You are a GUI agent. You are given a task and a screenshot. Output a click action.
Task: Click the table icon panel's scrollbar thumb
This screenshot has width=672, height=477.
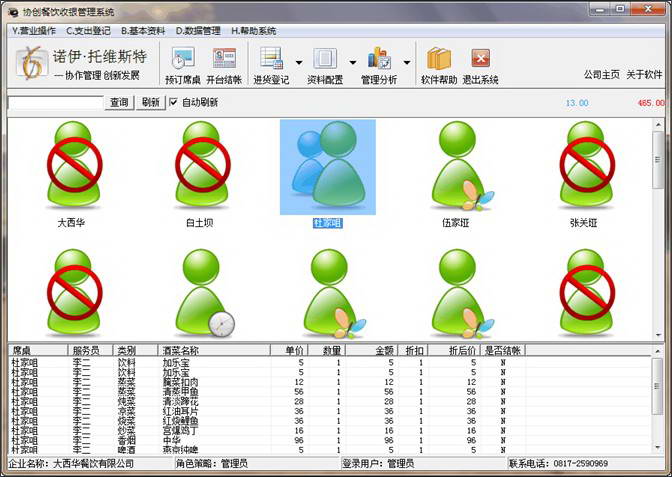coord(658,160)
